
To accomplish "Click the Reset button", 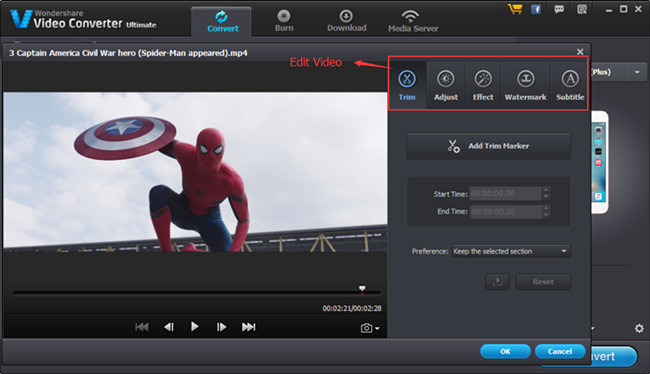I will point(543,282).
